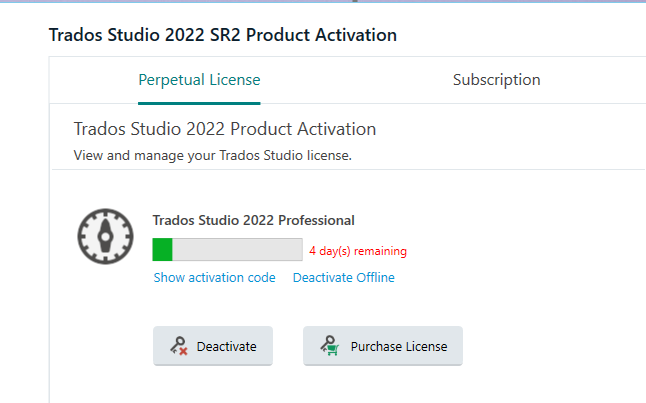Click the 'Trados Studio 2022 SR2 Product Activation' title
The height and width of the screenshot is (403, 646).
tap(223, 35)
